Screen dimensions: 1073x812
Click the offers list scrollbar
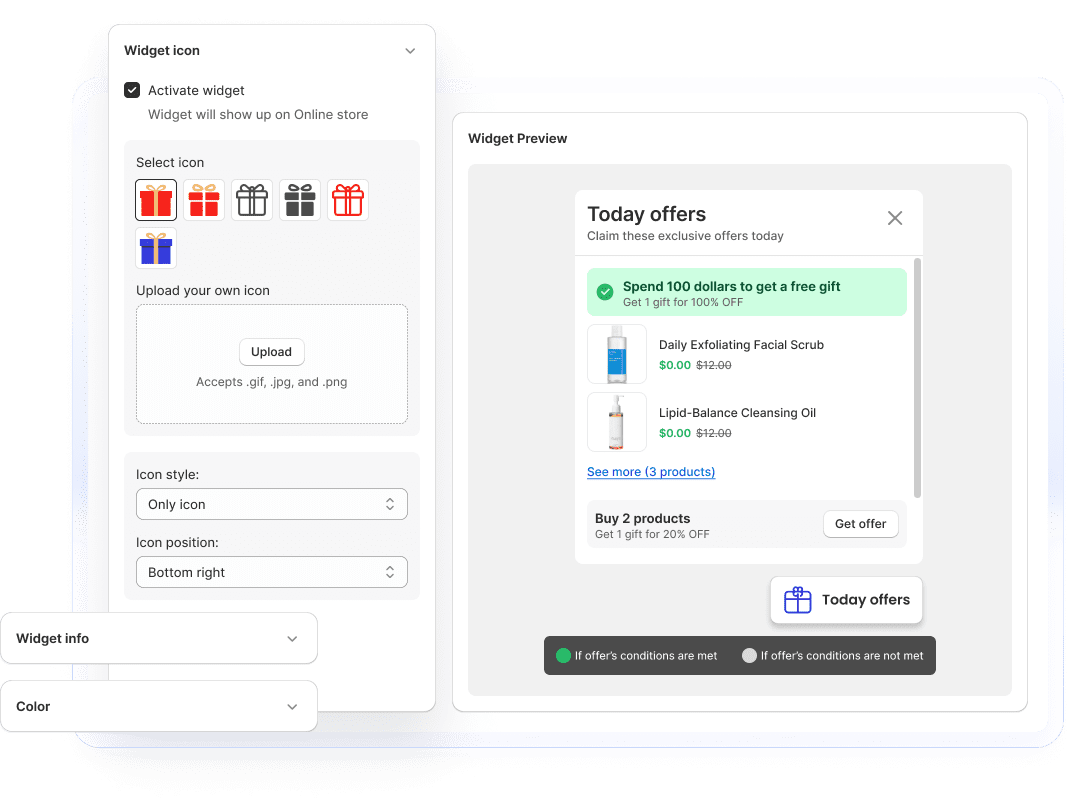918,380
